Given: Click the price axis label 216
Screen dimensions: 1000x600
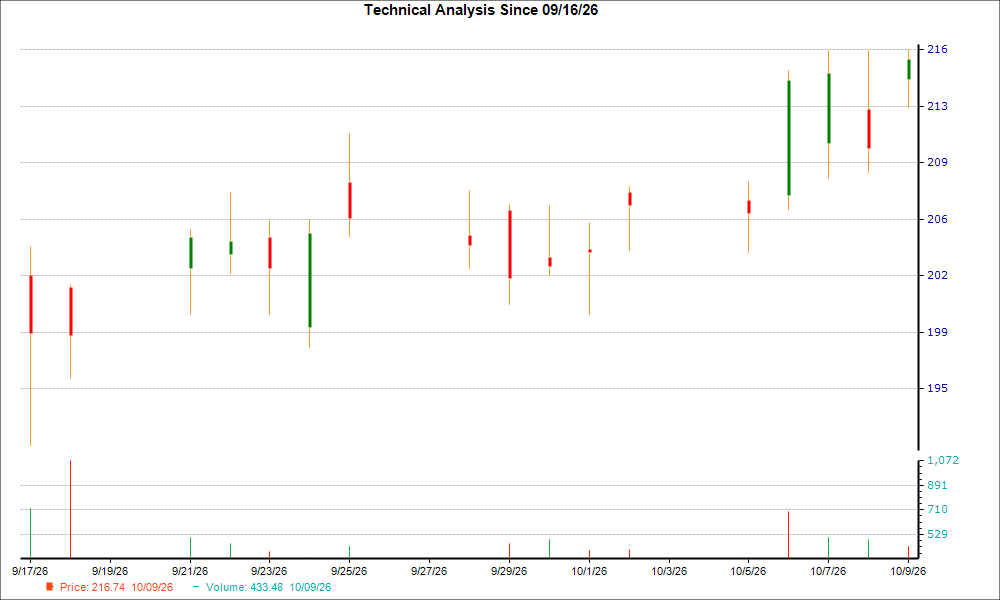Looking at the screenshot, I should coord(937,50).
